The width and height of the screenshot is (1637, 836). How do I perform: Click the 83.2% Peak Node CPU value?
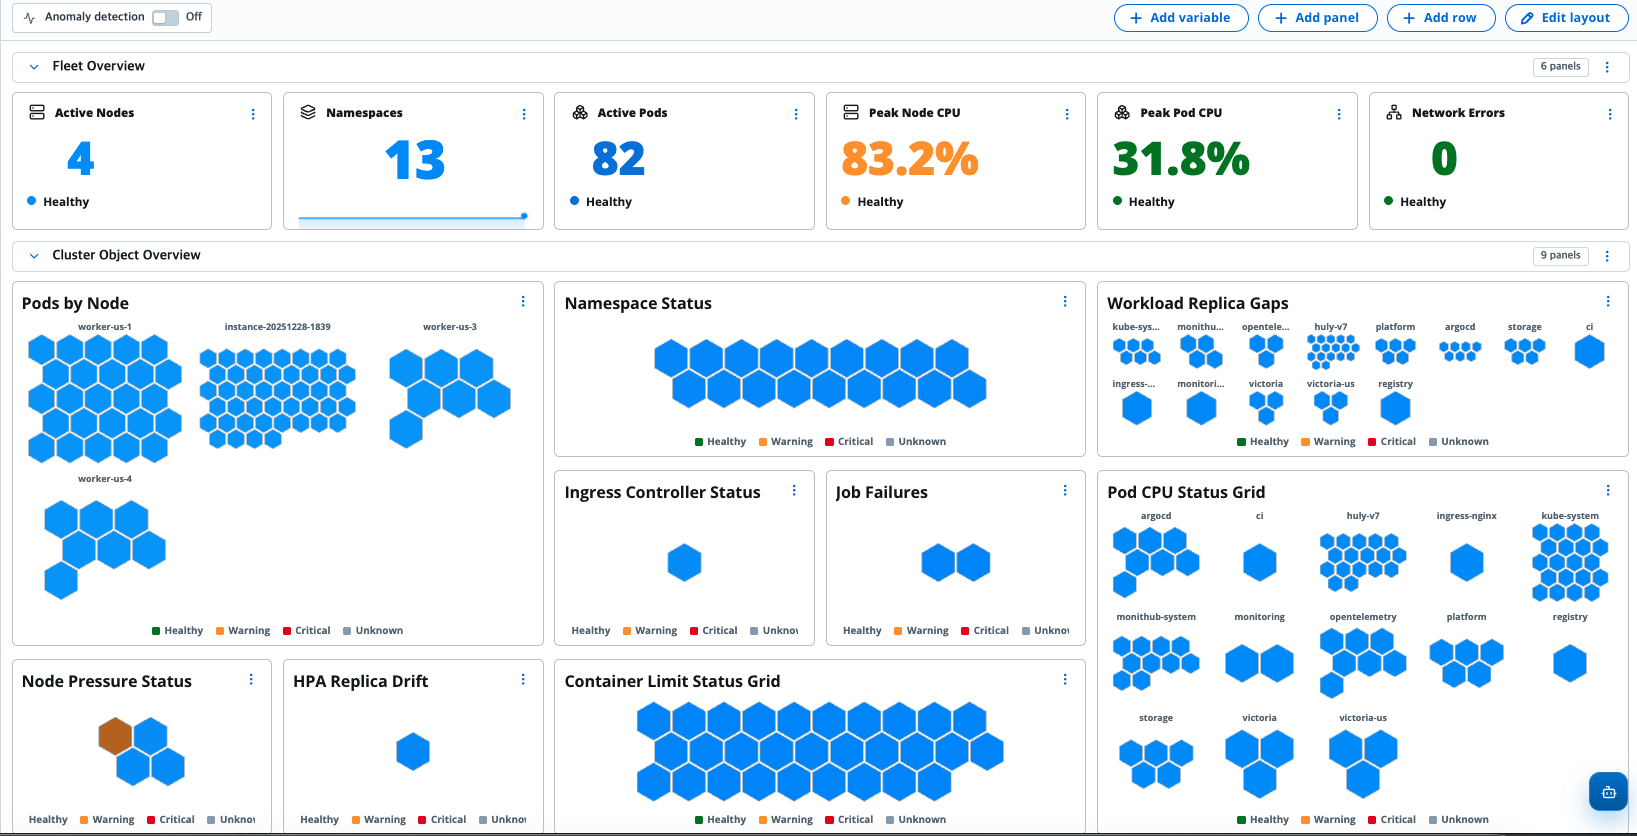pos(910,159)
